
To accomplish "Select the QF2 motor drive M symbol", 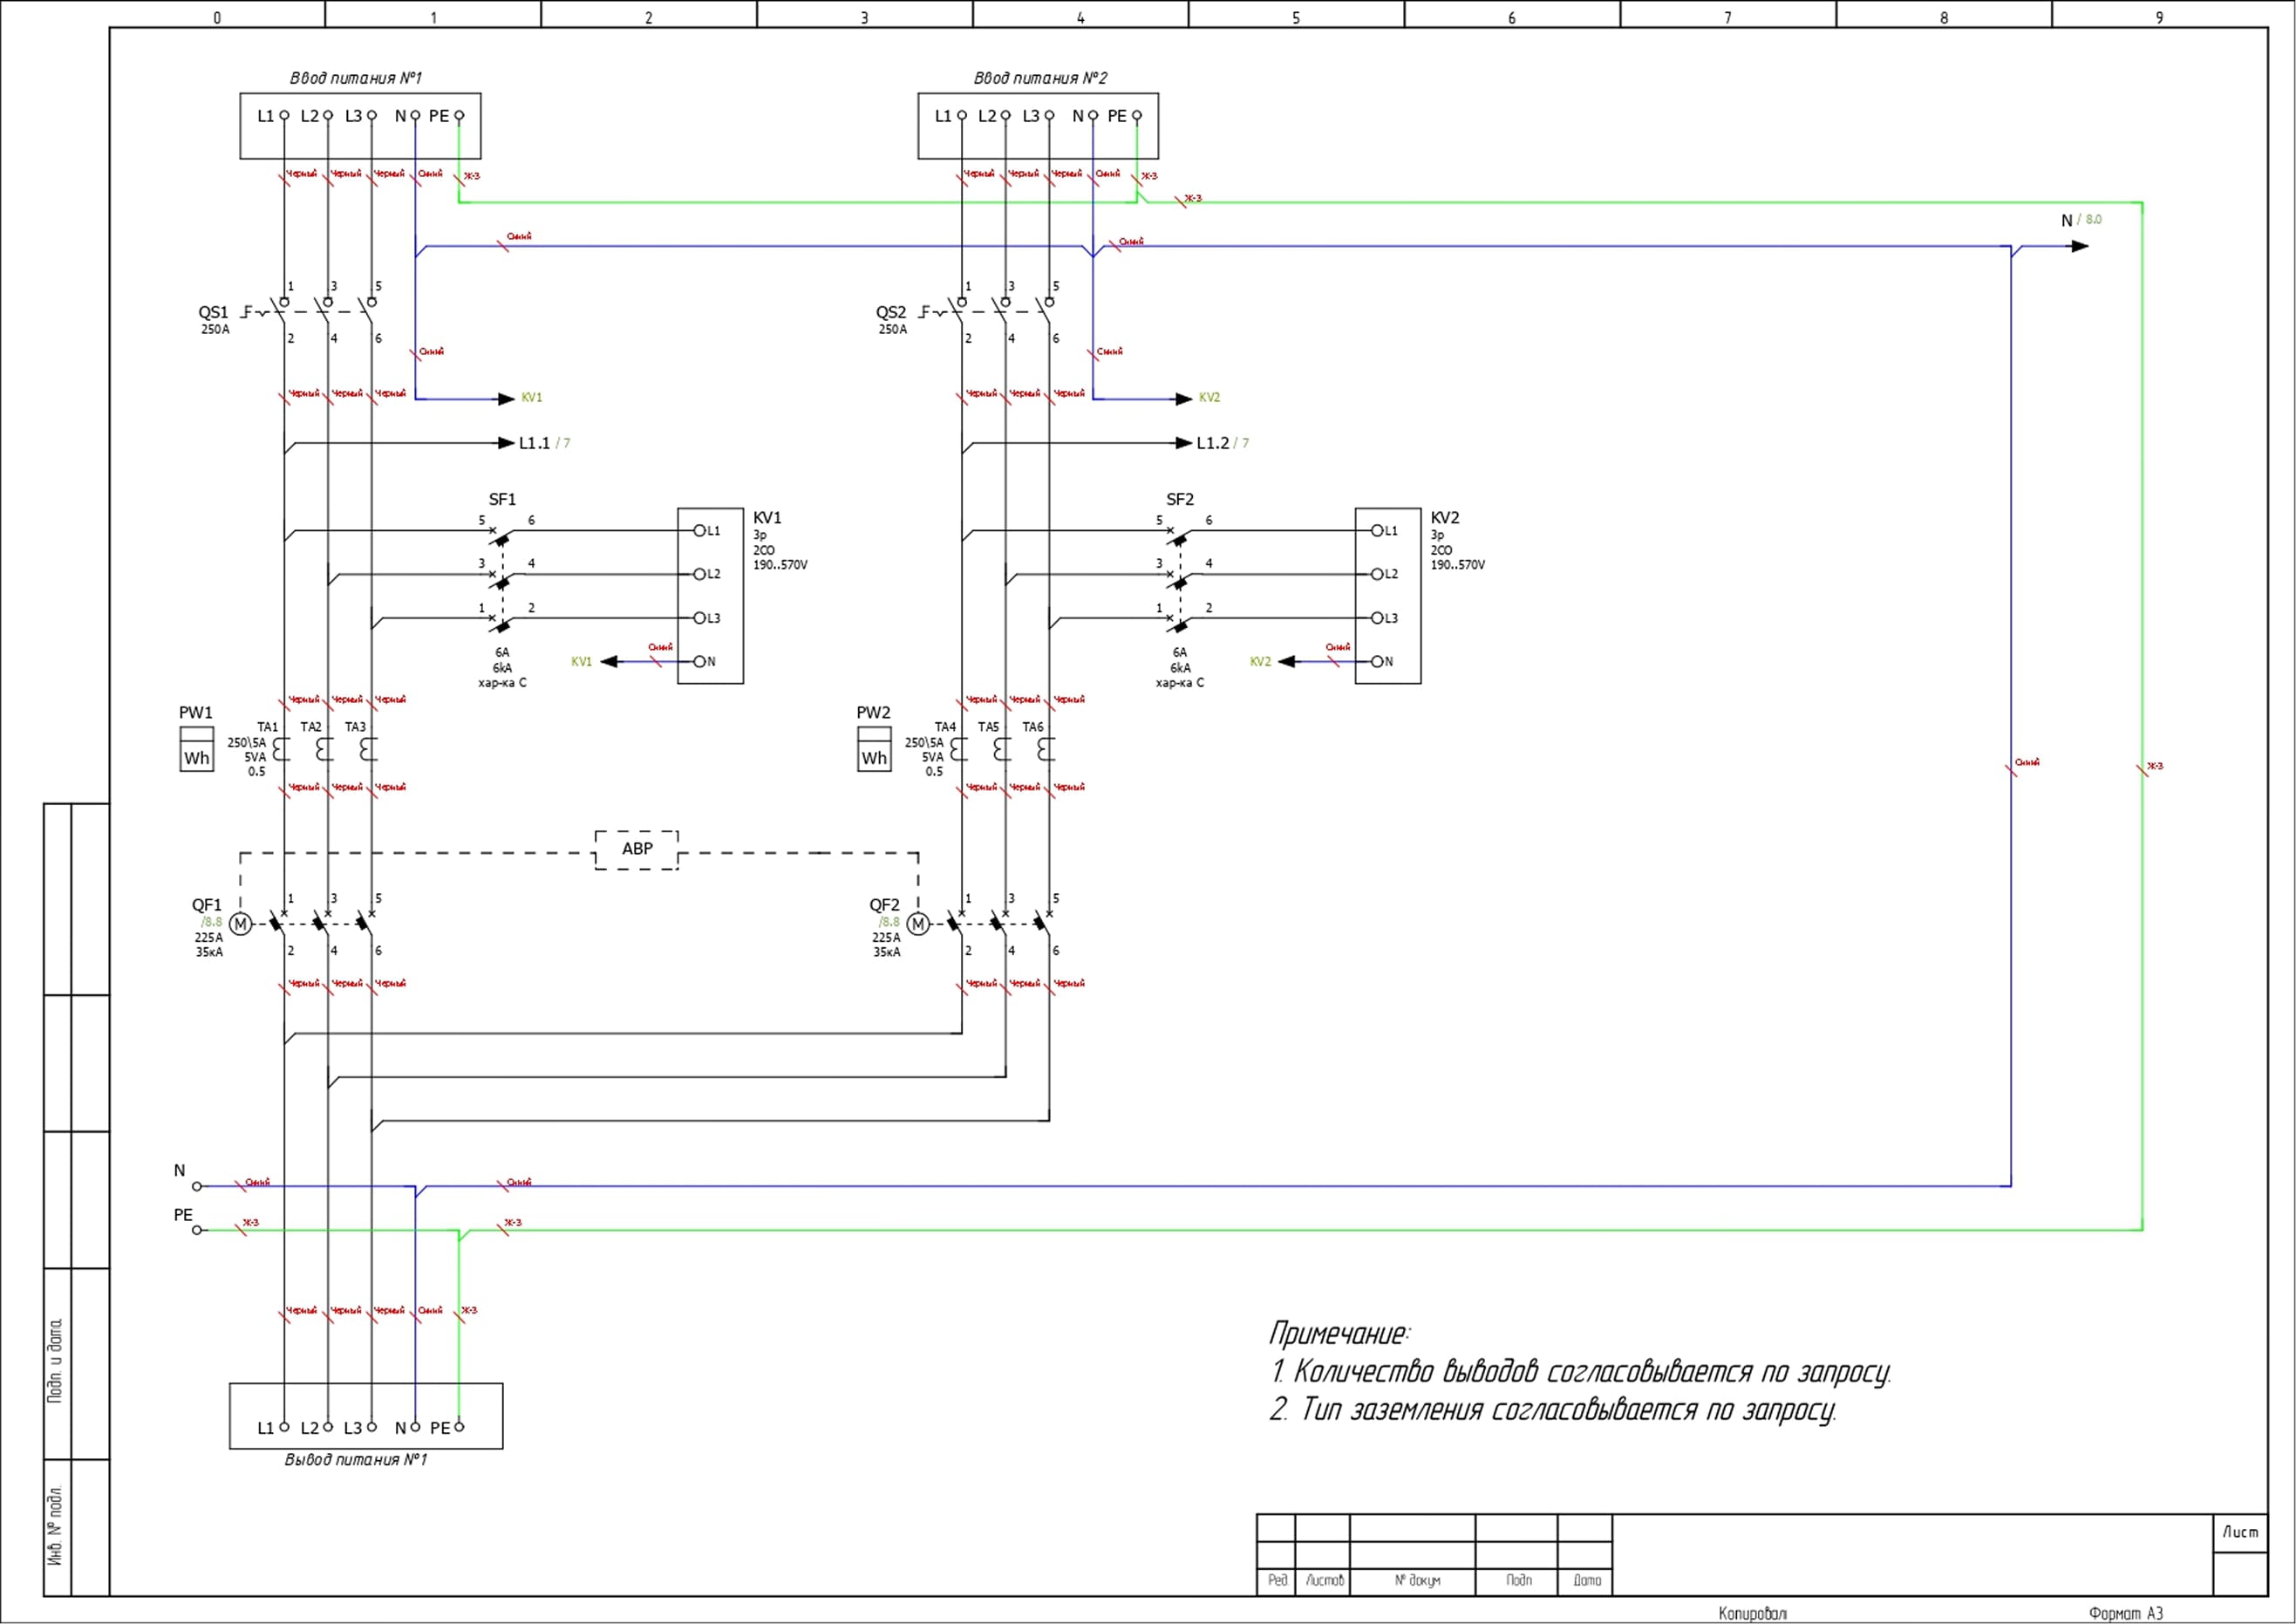I will [x=918, y=924].
